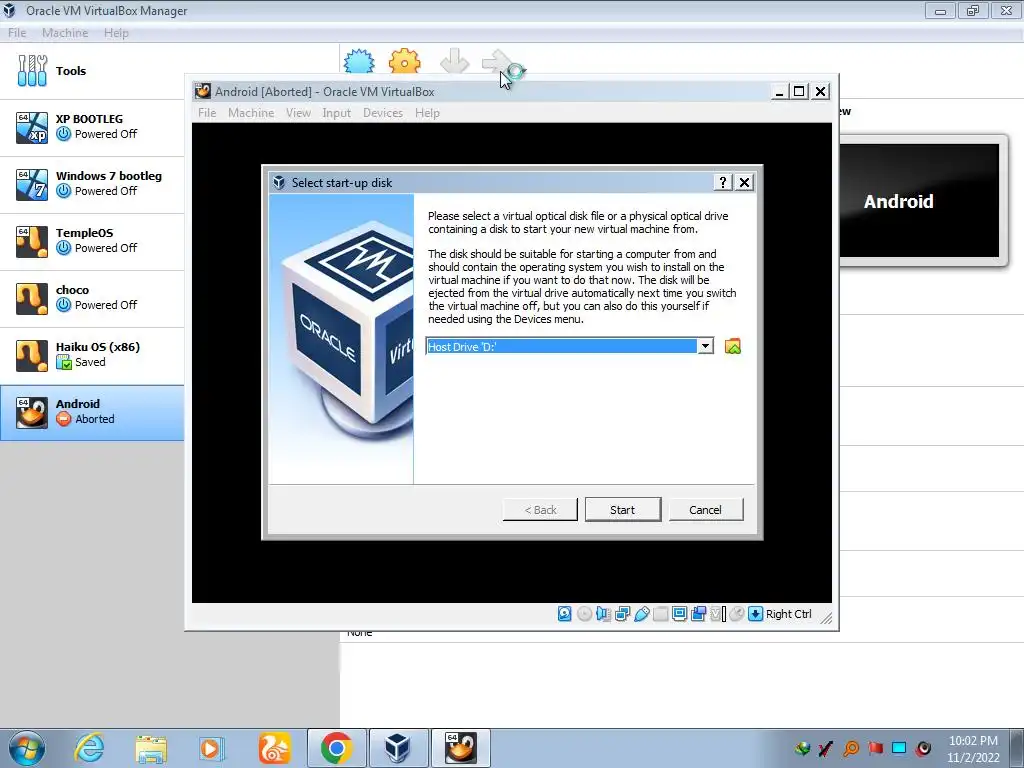Viewport: 1024px width, 768px height.
Task: Close the Select start-up disk dialog
Action: pos(744,182)
